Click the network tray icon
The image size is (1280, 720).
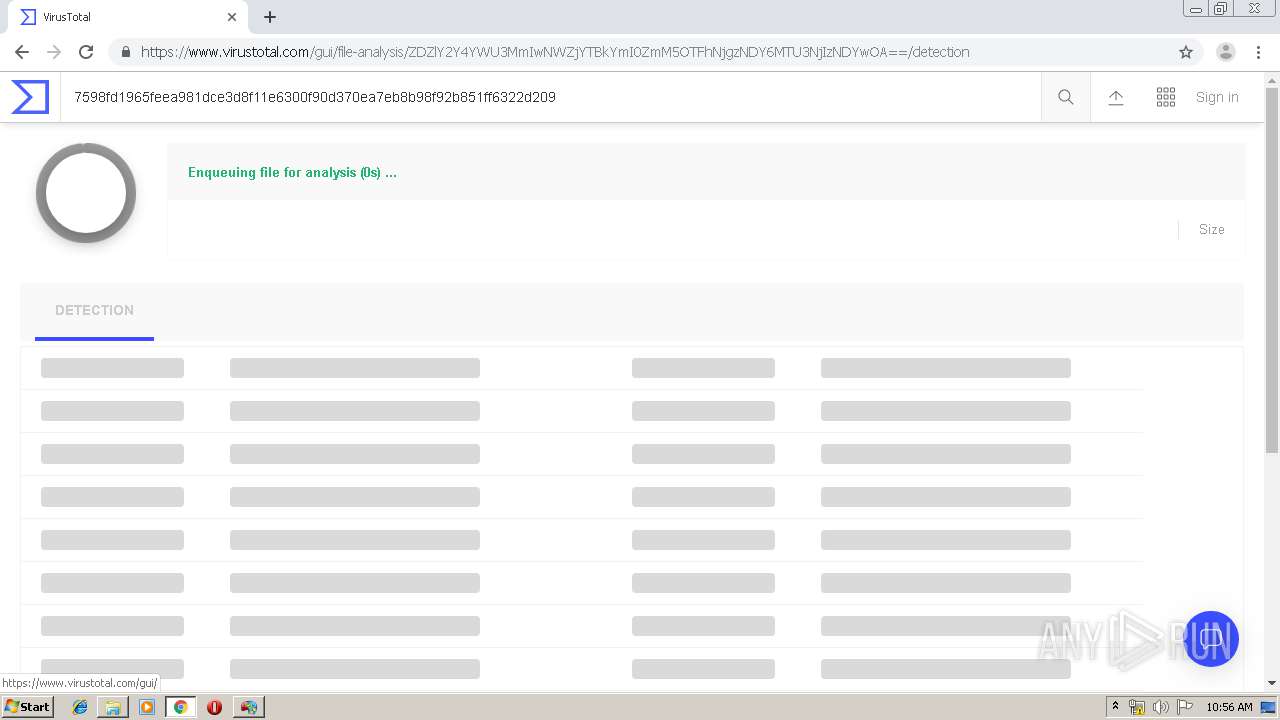(1137, 707)
